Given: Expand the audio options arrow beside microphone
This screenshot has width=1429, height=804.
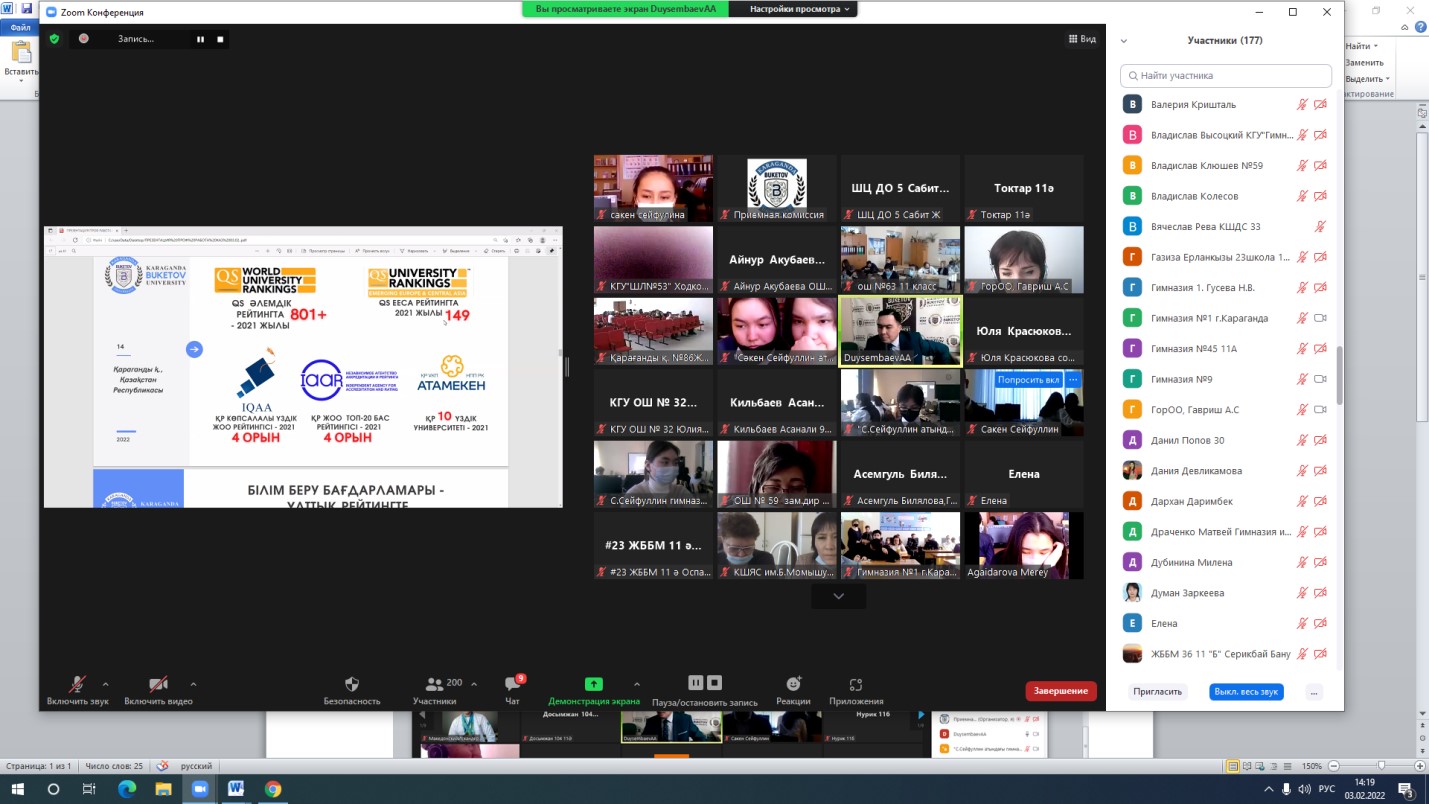Looking at the screenshot, I should tap(105, 684).
